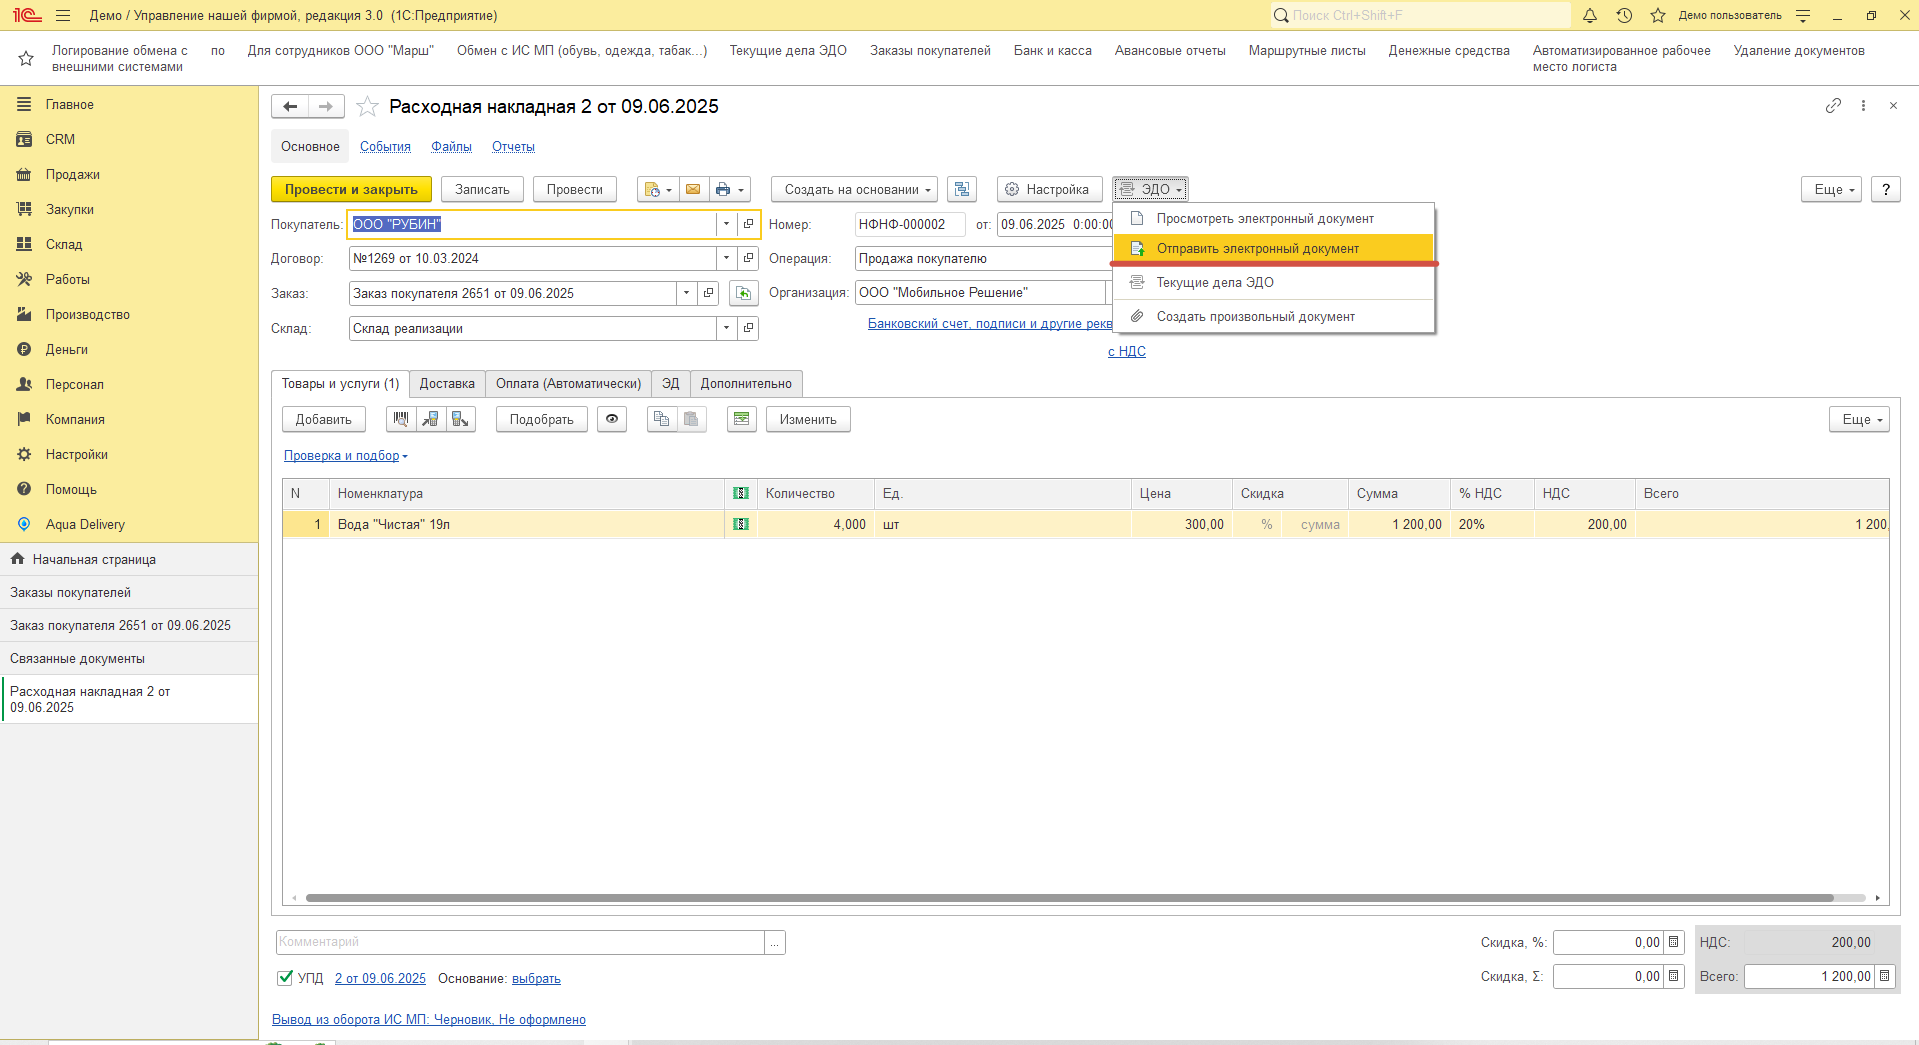
Task: Click the calculator icon next to Скидка %
Action: click(x=1673, y=942)
